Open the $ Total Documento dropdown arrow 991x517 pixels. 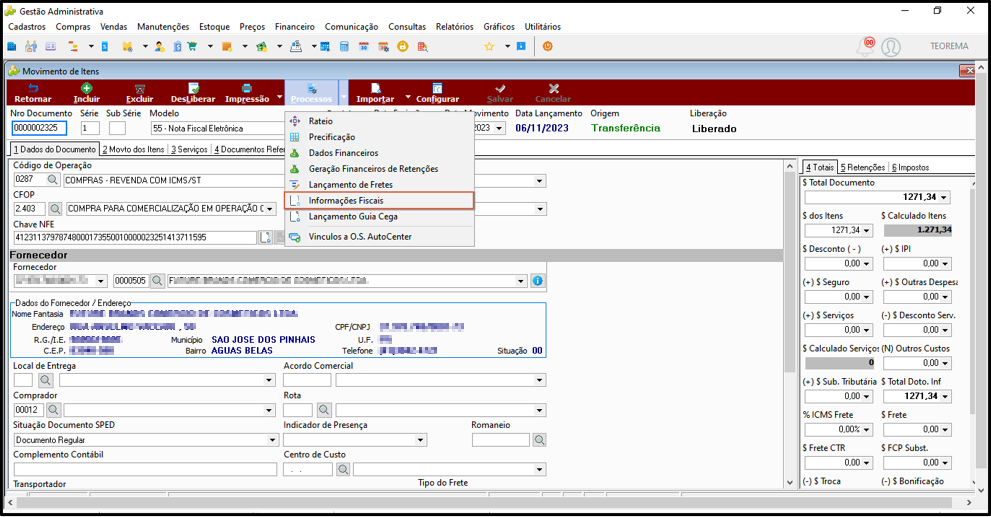pyautogui.click(x=944, y=197)
